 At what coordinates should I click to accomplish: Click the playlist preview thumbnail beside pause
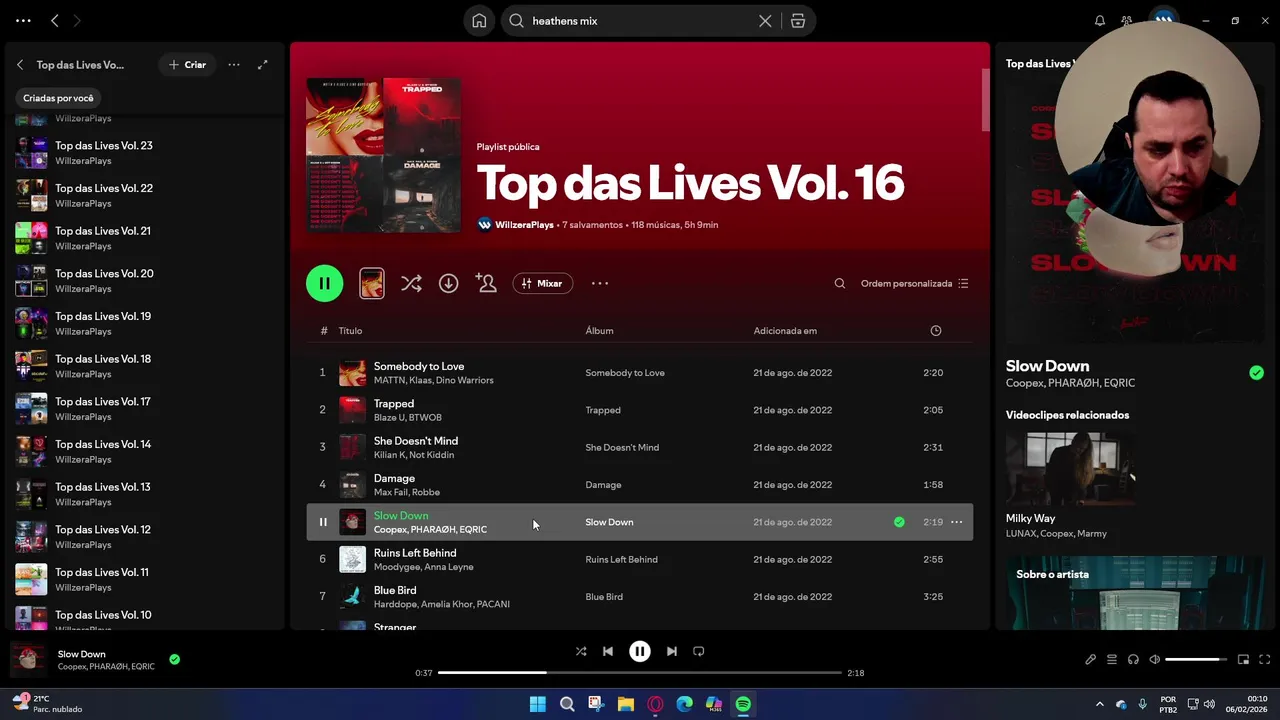coord(372,283)
